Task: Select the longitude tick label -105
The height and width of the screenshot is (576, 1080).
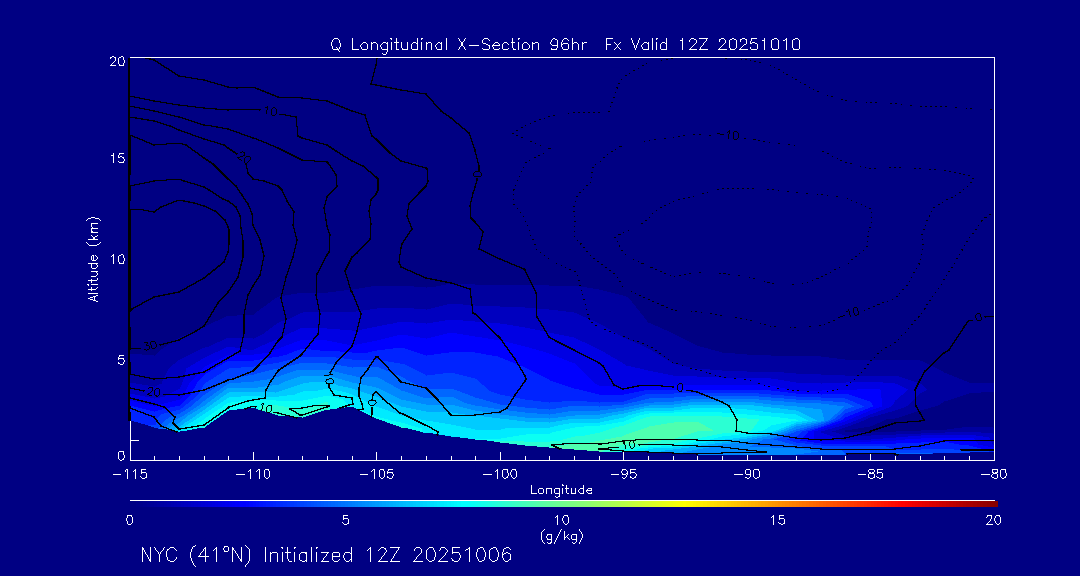Action: coord(377,475)
